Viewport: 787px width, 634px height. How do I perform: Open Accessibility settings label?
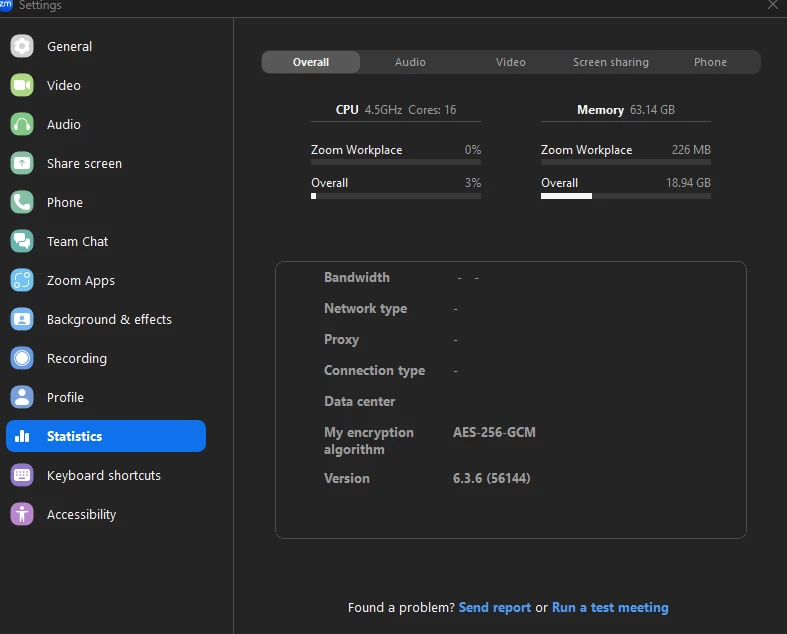click(81, 515)
